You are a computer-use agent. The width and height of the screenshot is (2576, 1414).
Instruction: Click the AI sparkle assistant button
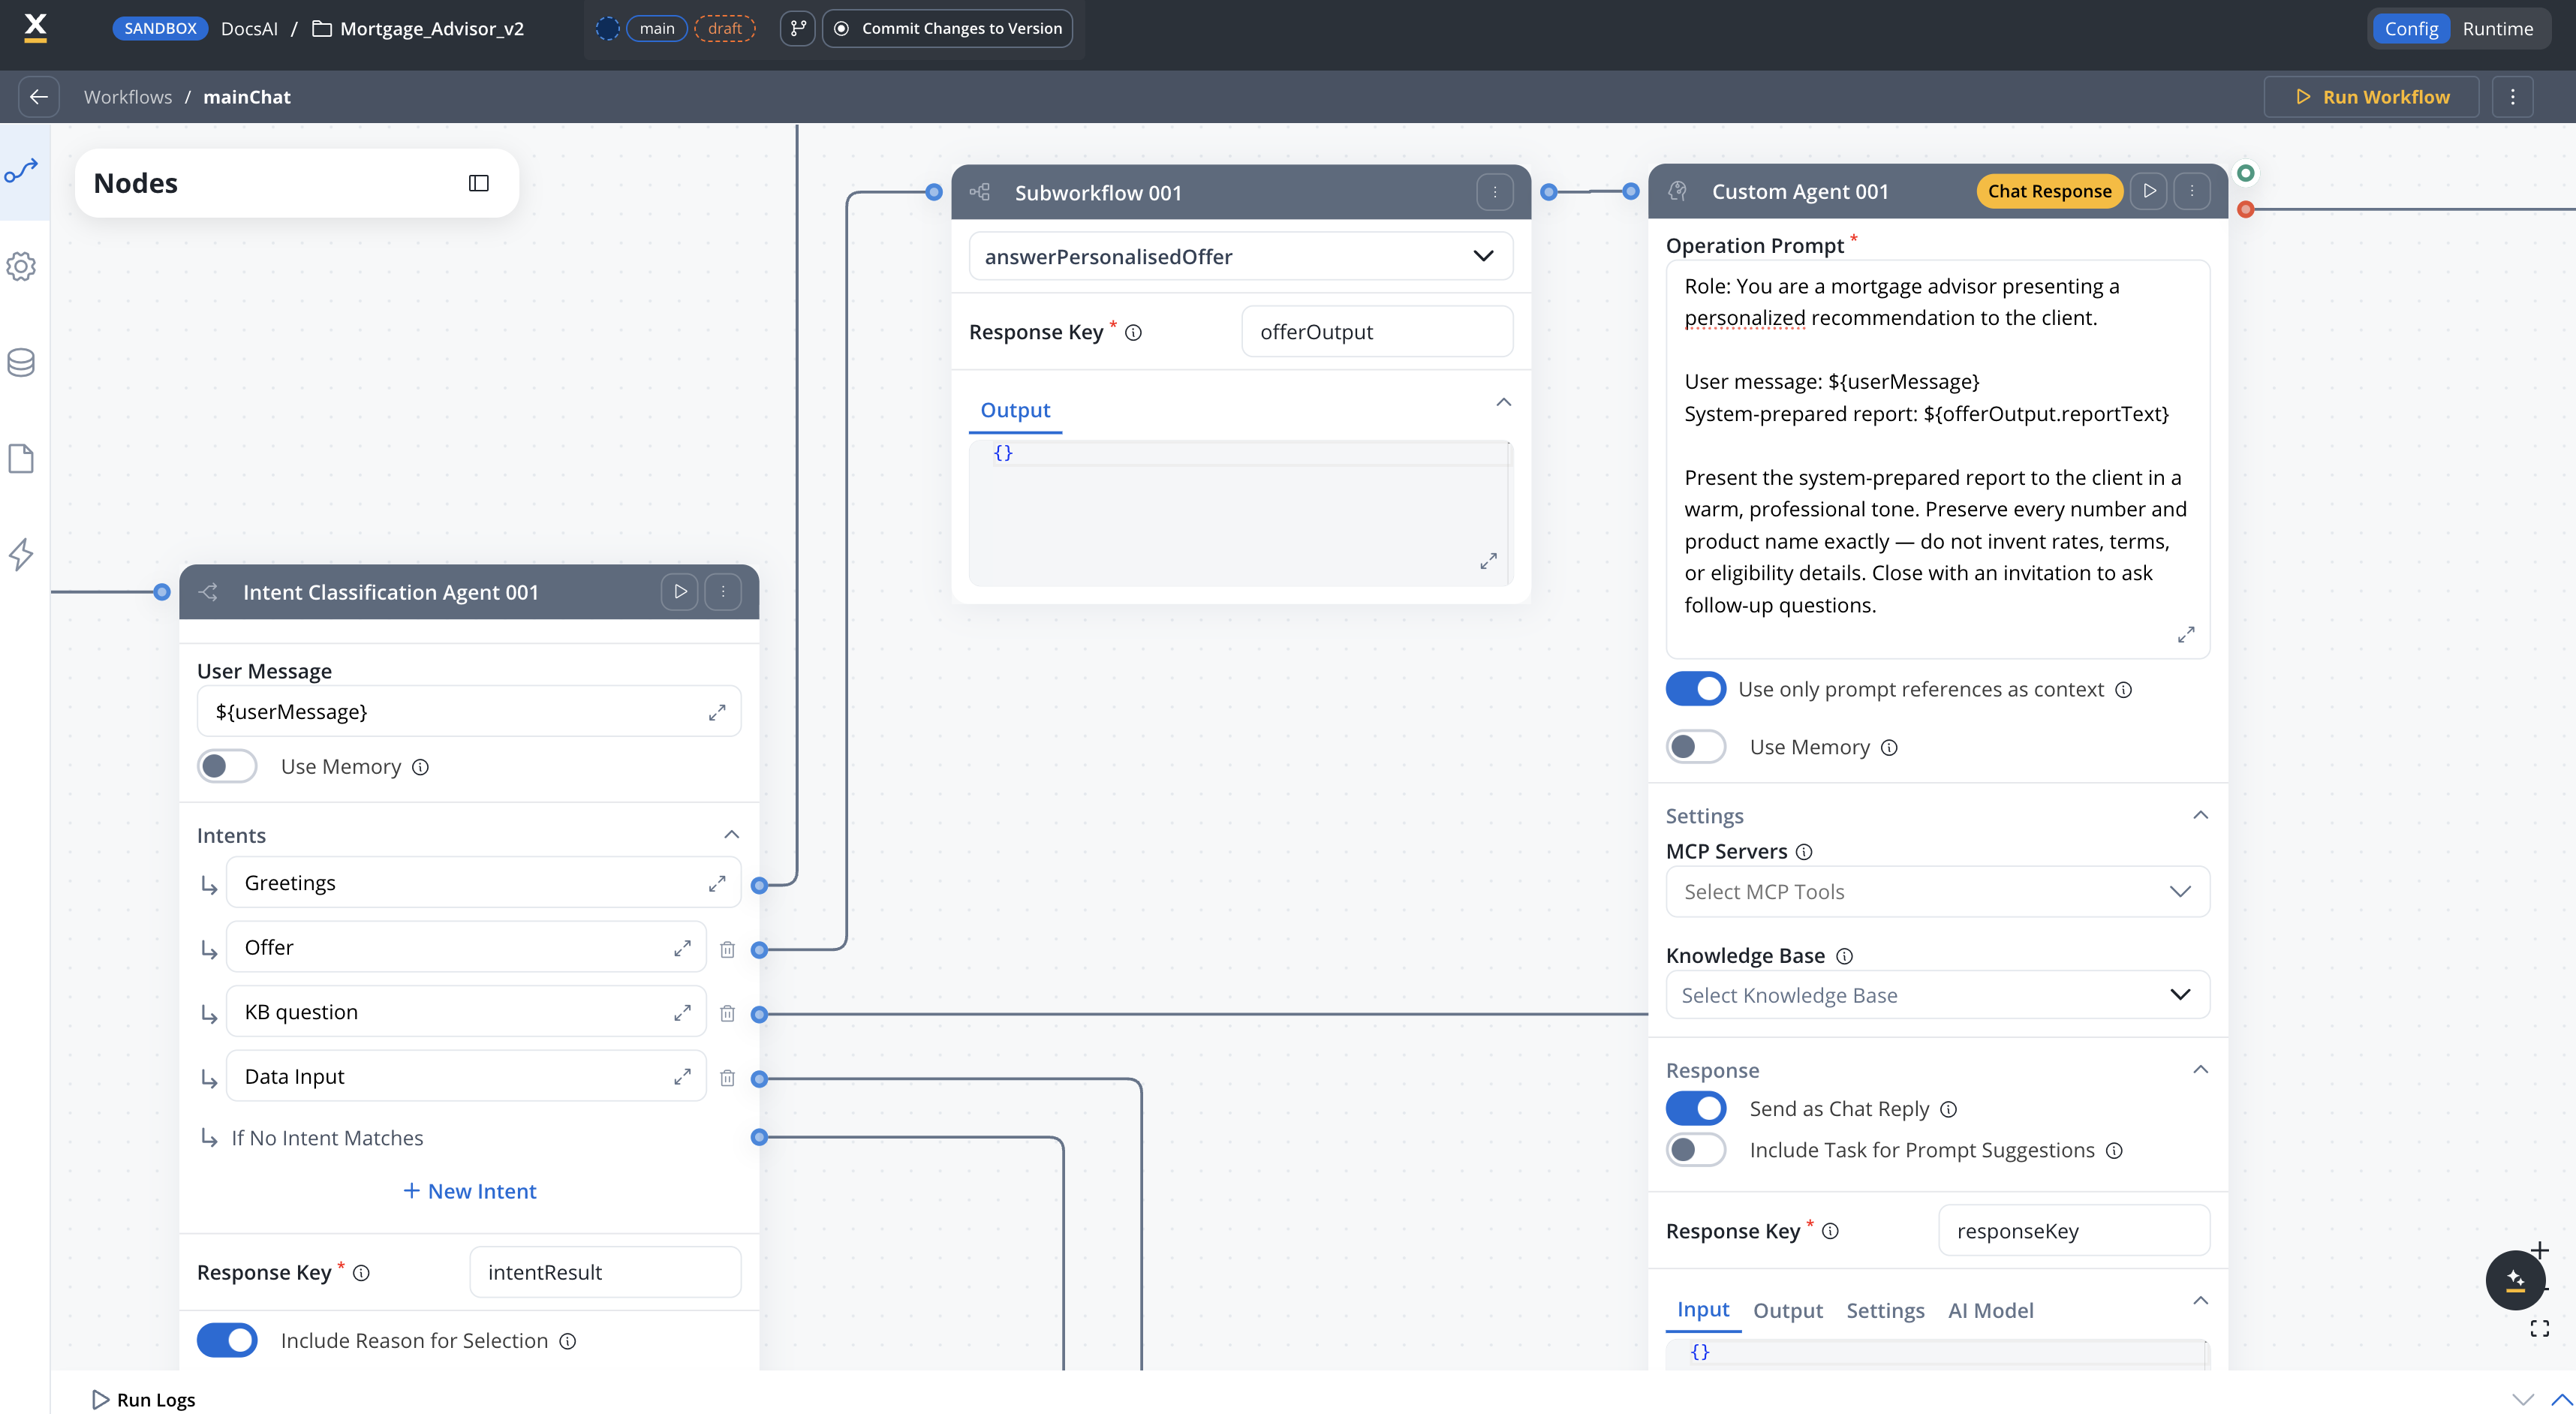click(x=2514, y=1279)
